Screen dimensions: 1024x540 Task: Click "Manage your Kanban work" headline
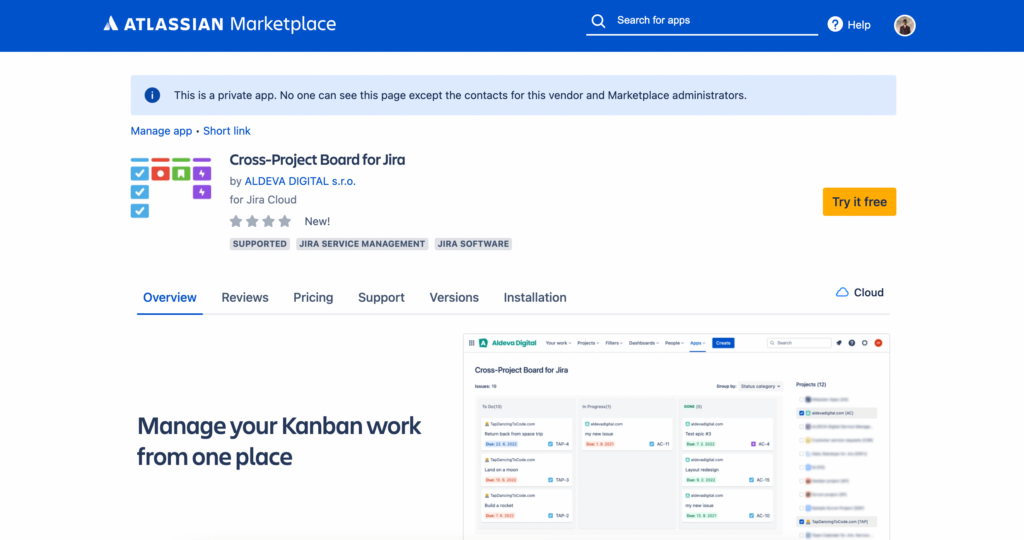tap(279, 441)
